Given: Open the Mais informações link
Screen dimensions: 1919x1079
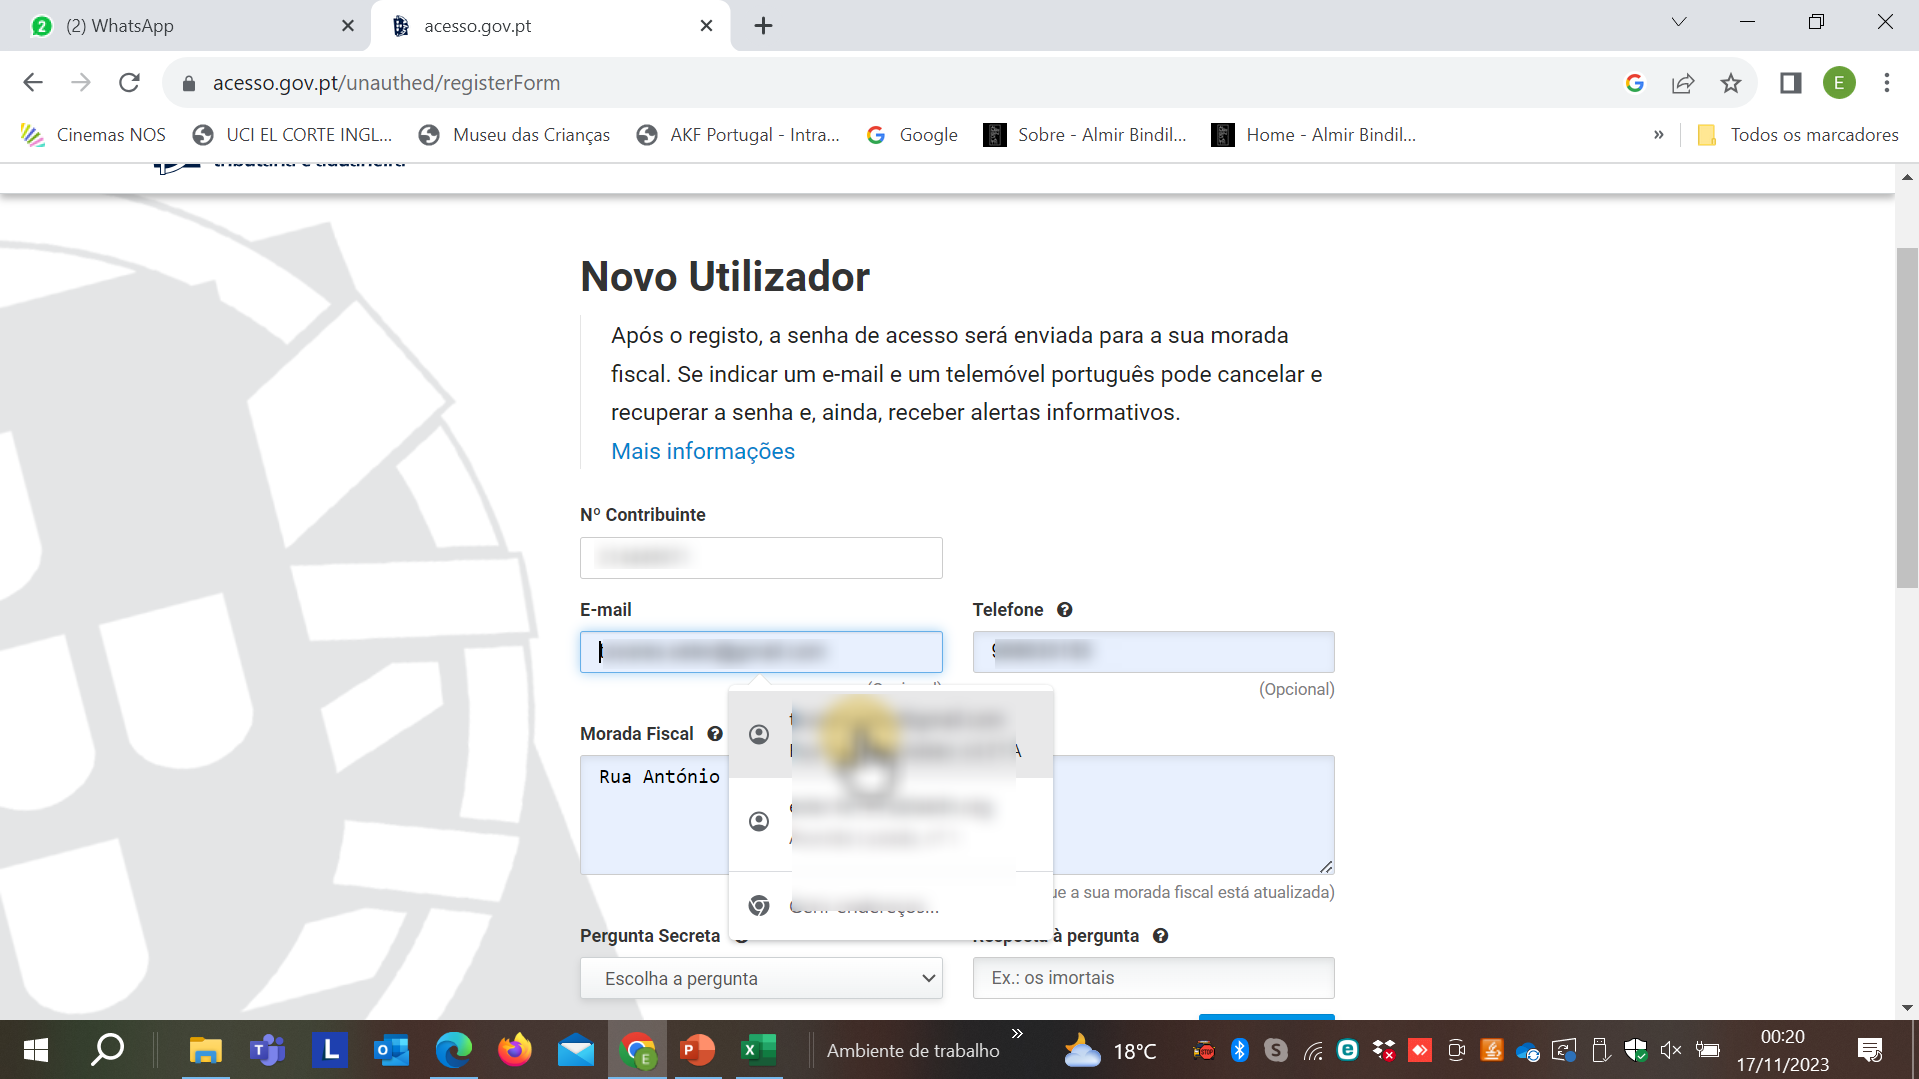Looking at the screenshot, I should click(x=703, y=451).
